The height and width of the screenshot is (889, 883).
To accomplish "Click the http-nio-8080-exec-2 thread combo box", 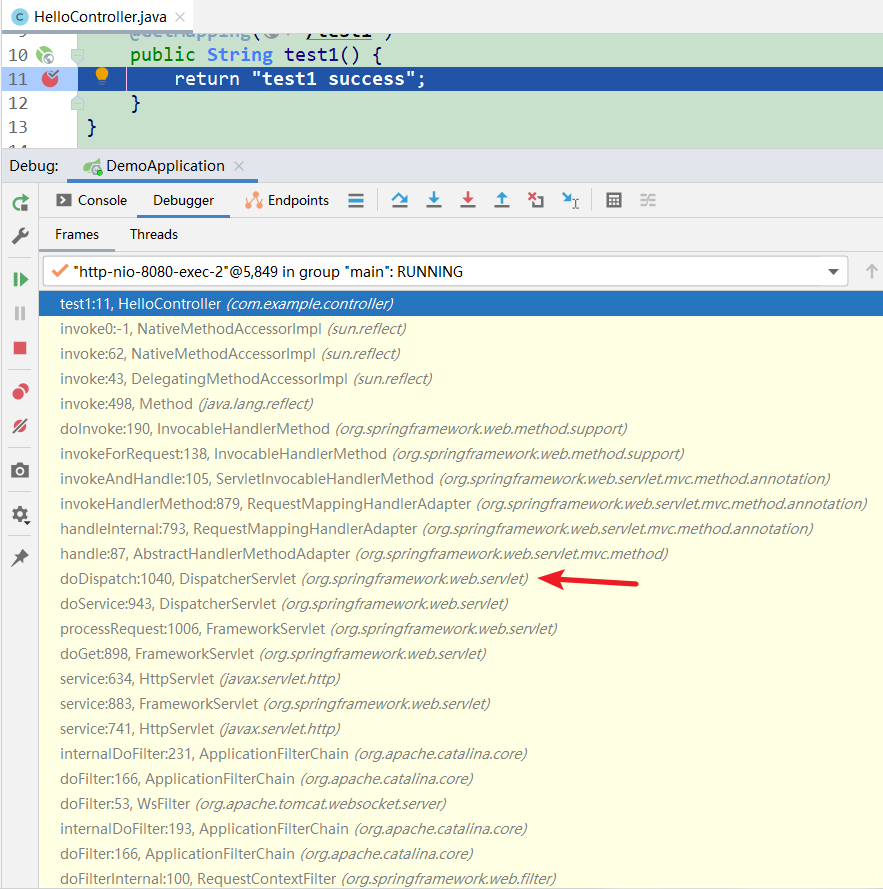I will [445, 272].
